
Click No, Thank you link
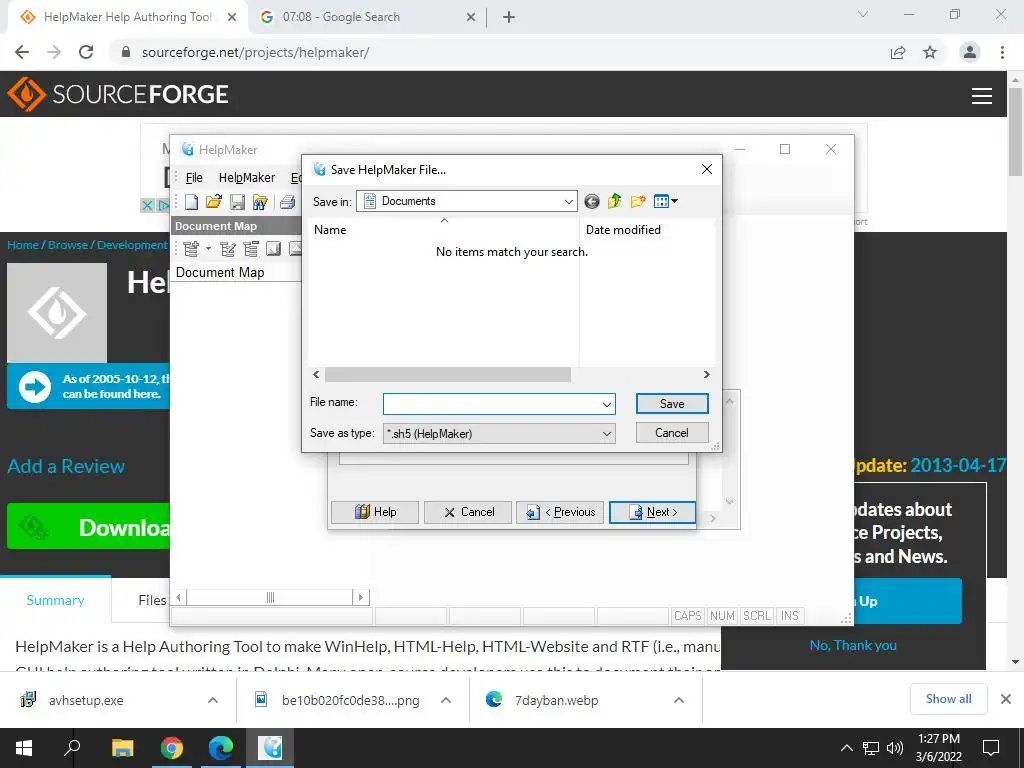[853, 645]
